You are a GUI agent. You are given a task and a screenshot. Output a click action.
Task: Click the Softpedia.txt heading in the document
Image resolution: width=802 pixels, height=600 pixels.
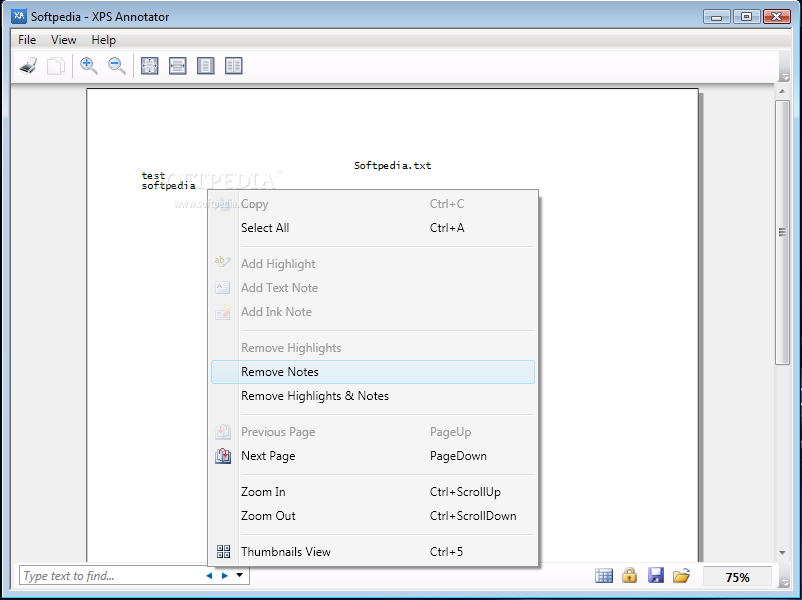392,165
